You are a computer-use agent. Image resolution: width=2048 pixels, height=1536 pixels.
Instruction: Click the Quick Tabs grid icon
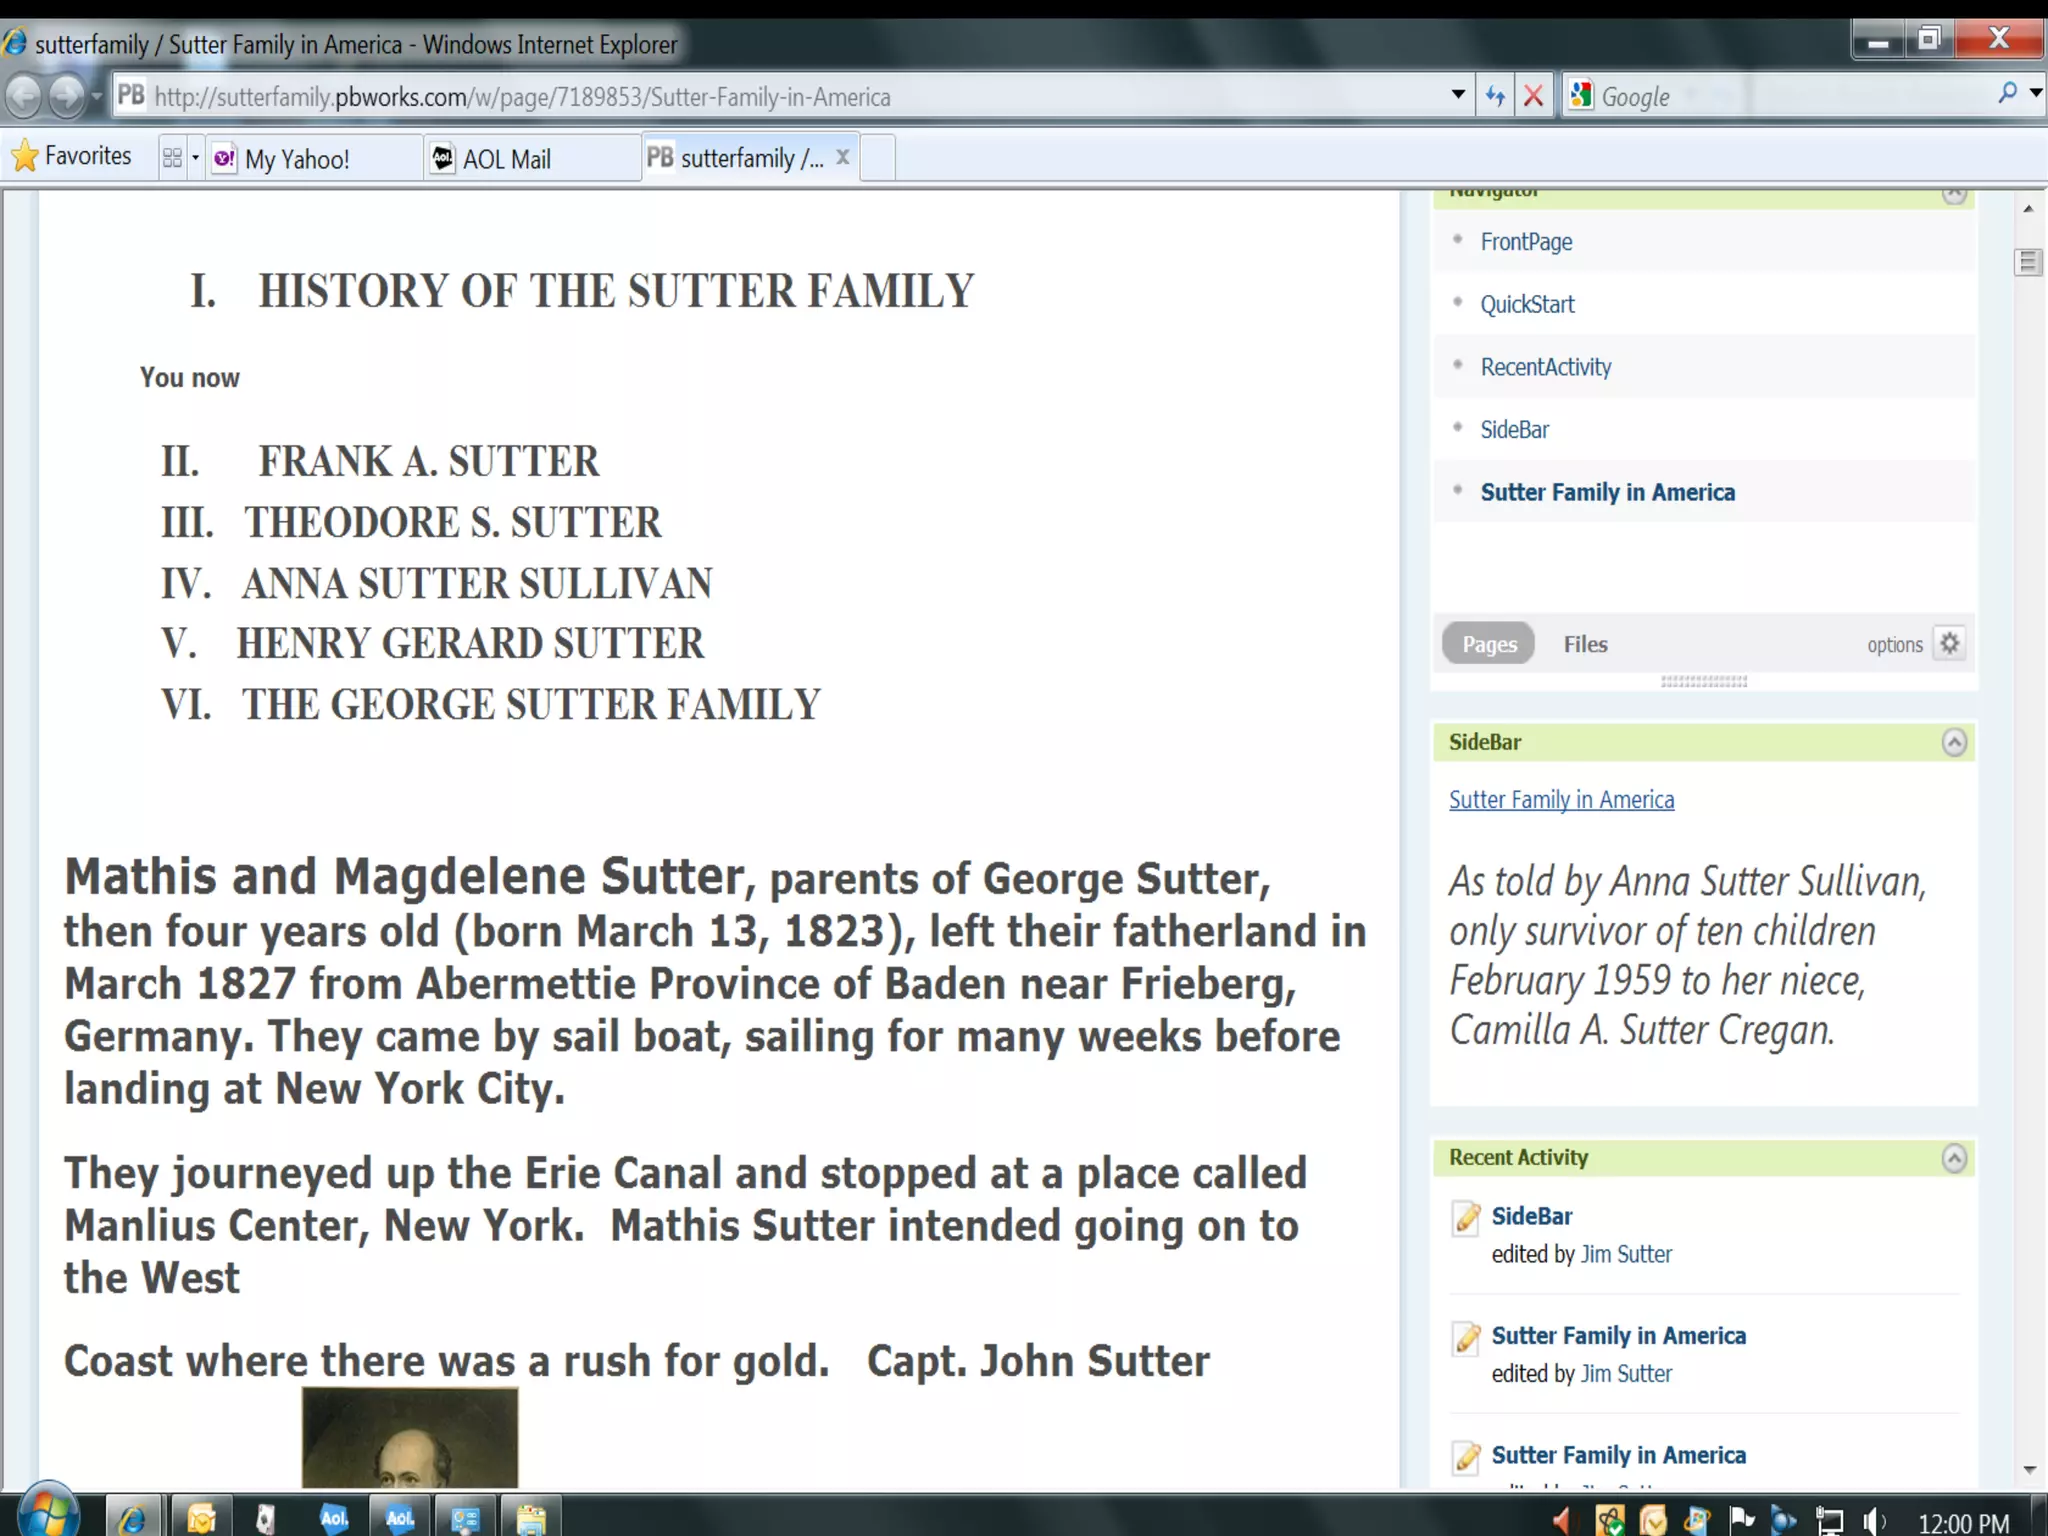[172, 158]
